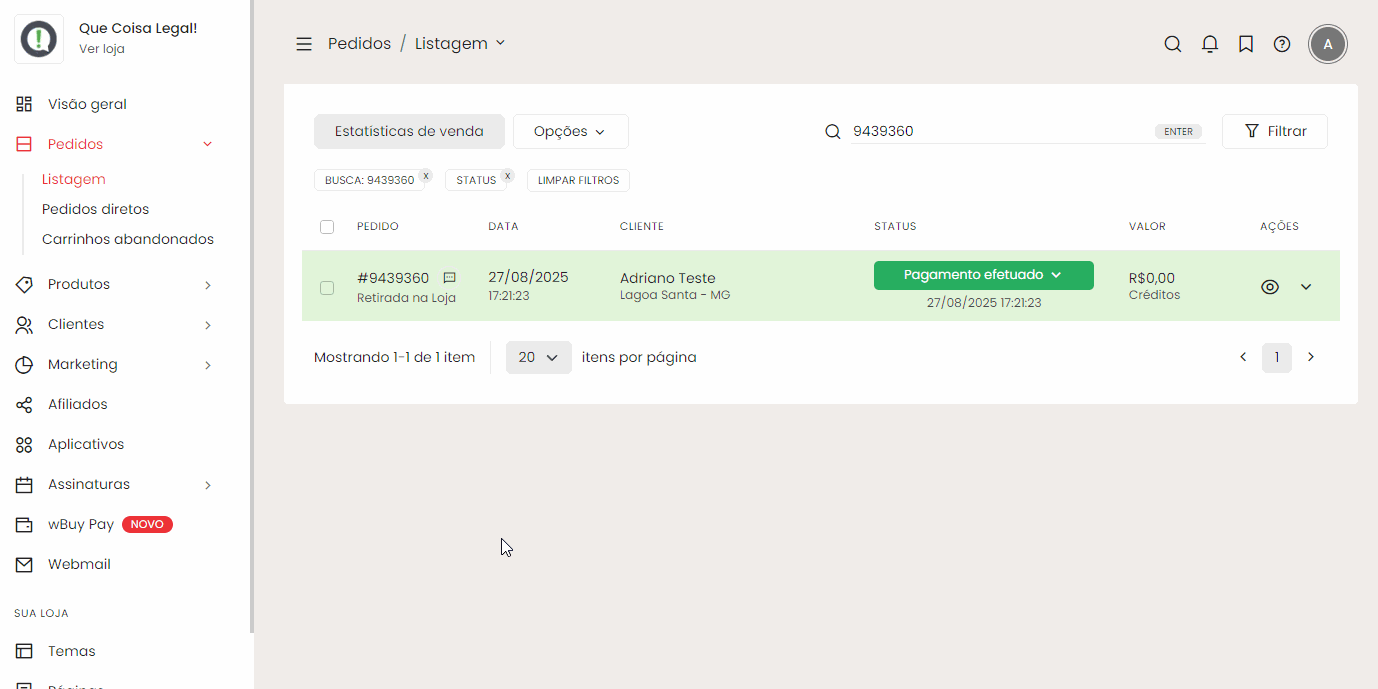Click the Estatísticas de venda button

coord(409,132)
